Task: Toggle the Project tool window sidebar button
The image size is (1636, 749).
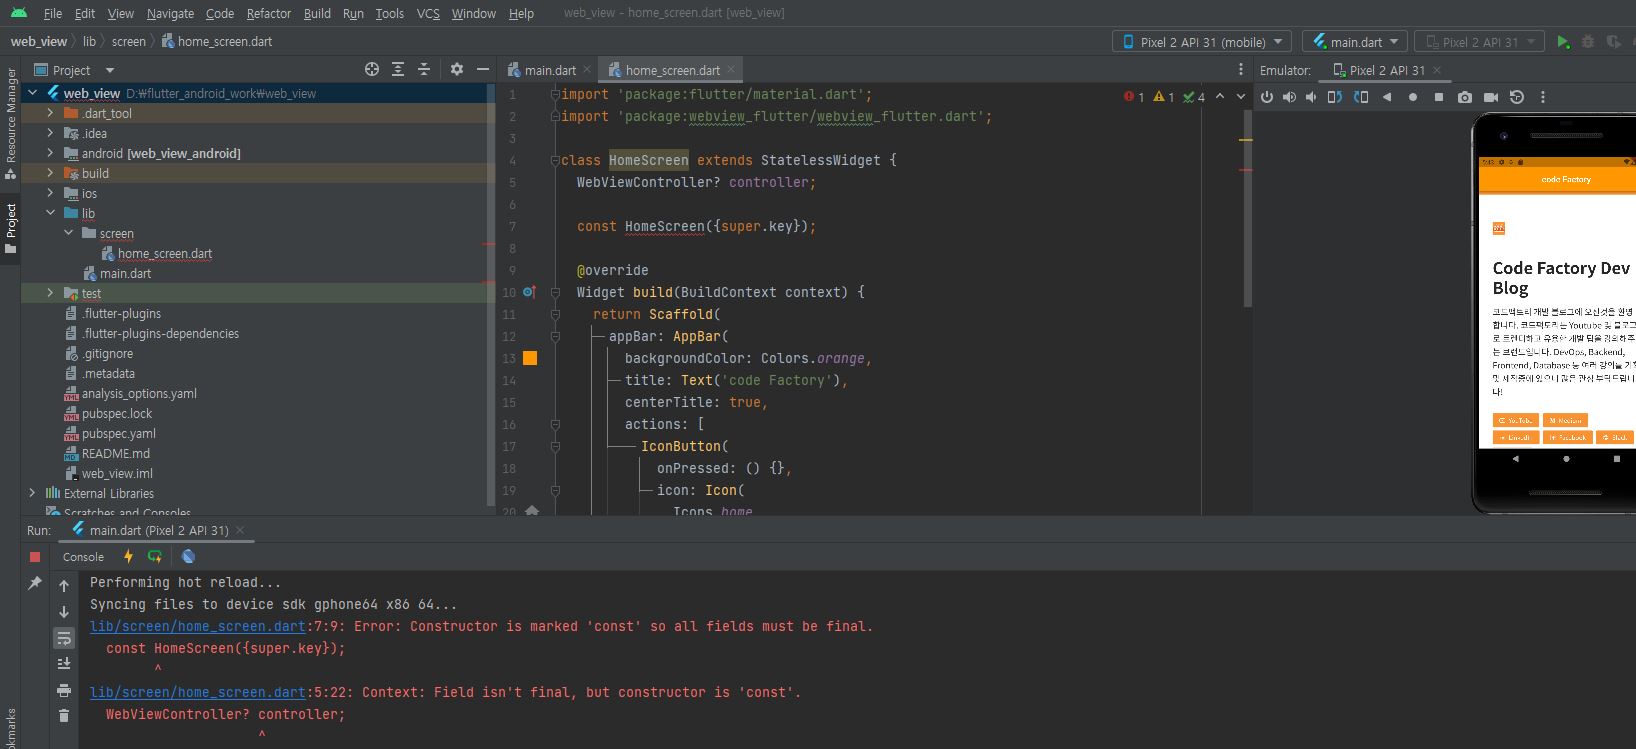Action: (11, 227)
